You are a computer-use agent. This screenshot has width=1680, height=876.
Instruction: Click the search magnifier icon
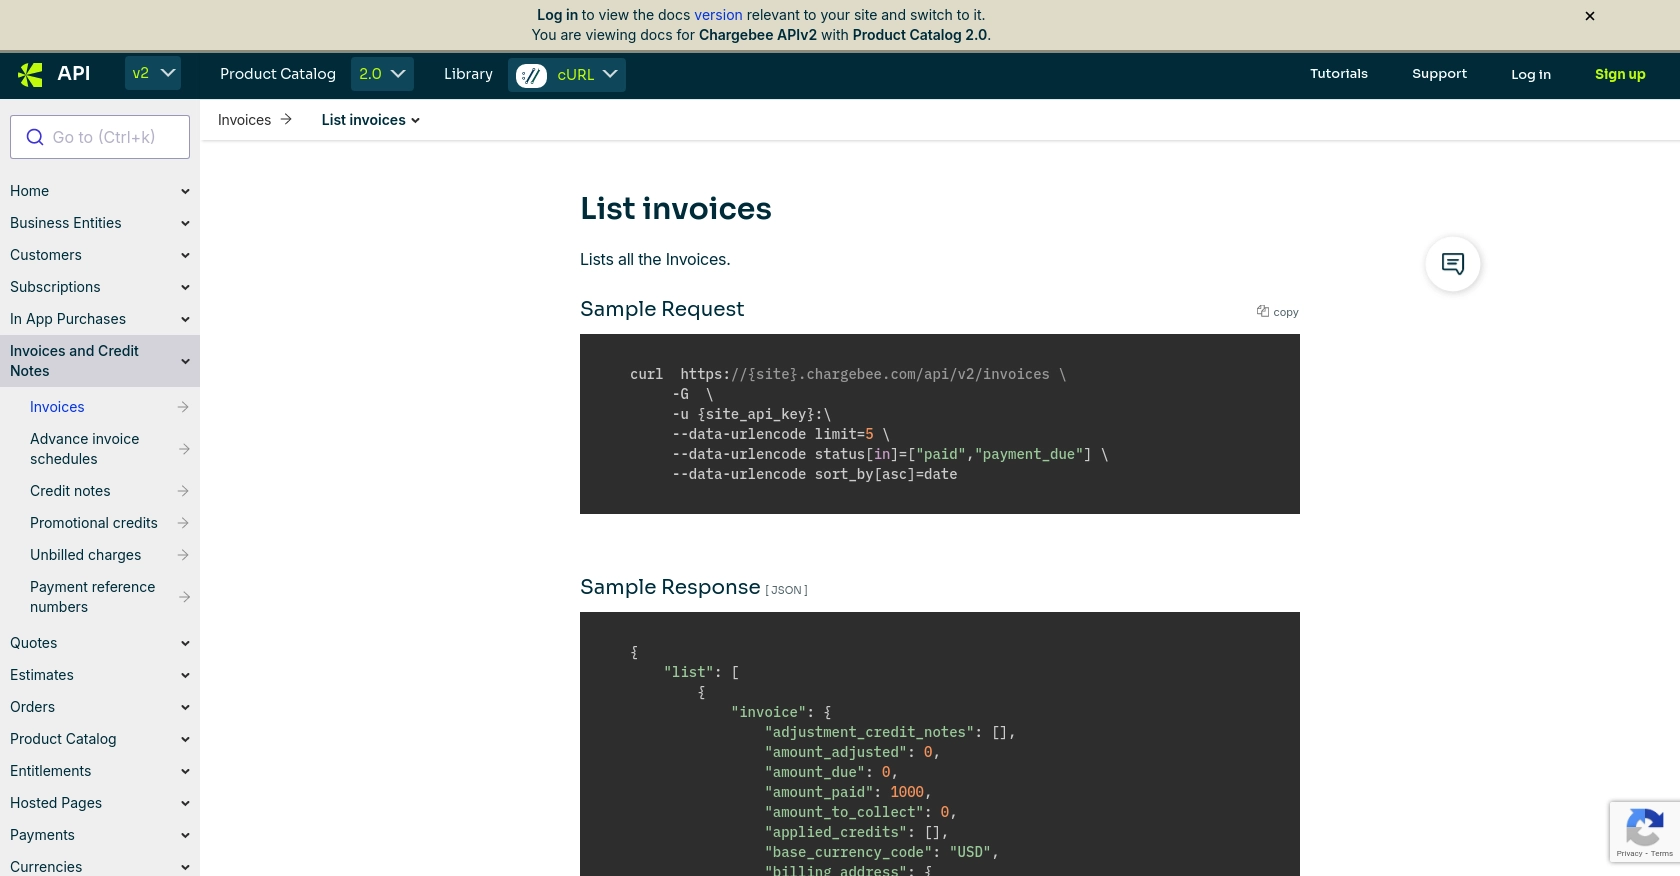tap(35, 137)
